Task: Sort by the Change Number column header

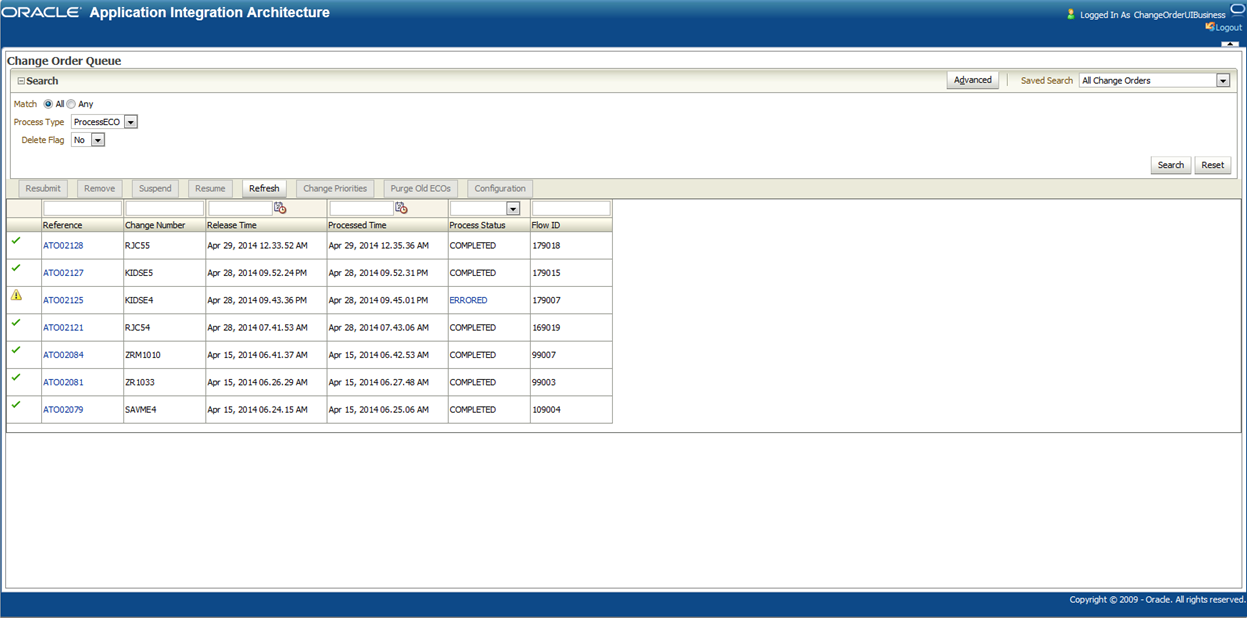Action: pyautogui.click(x=164, y=225)
